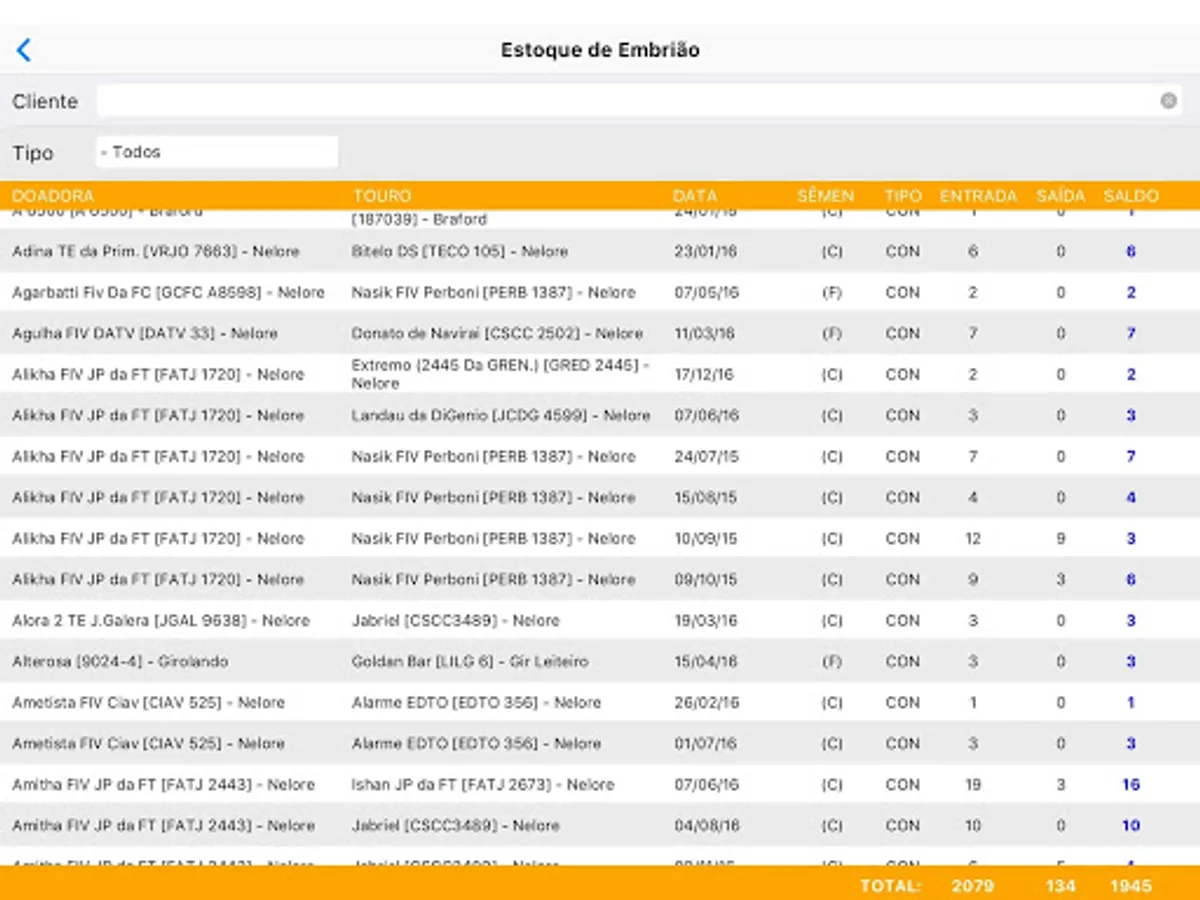Click total saldo 1945

(x=1131, y=885)
